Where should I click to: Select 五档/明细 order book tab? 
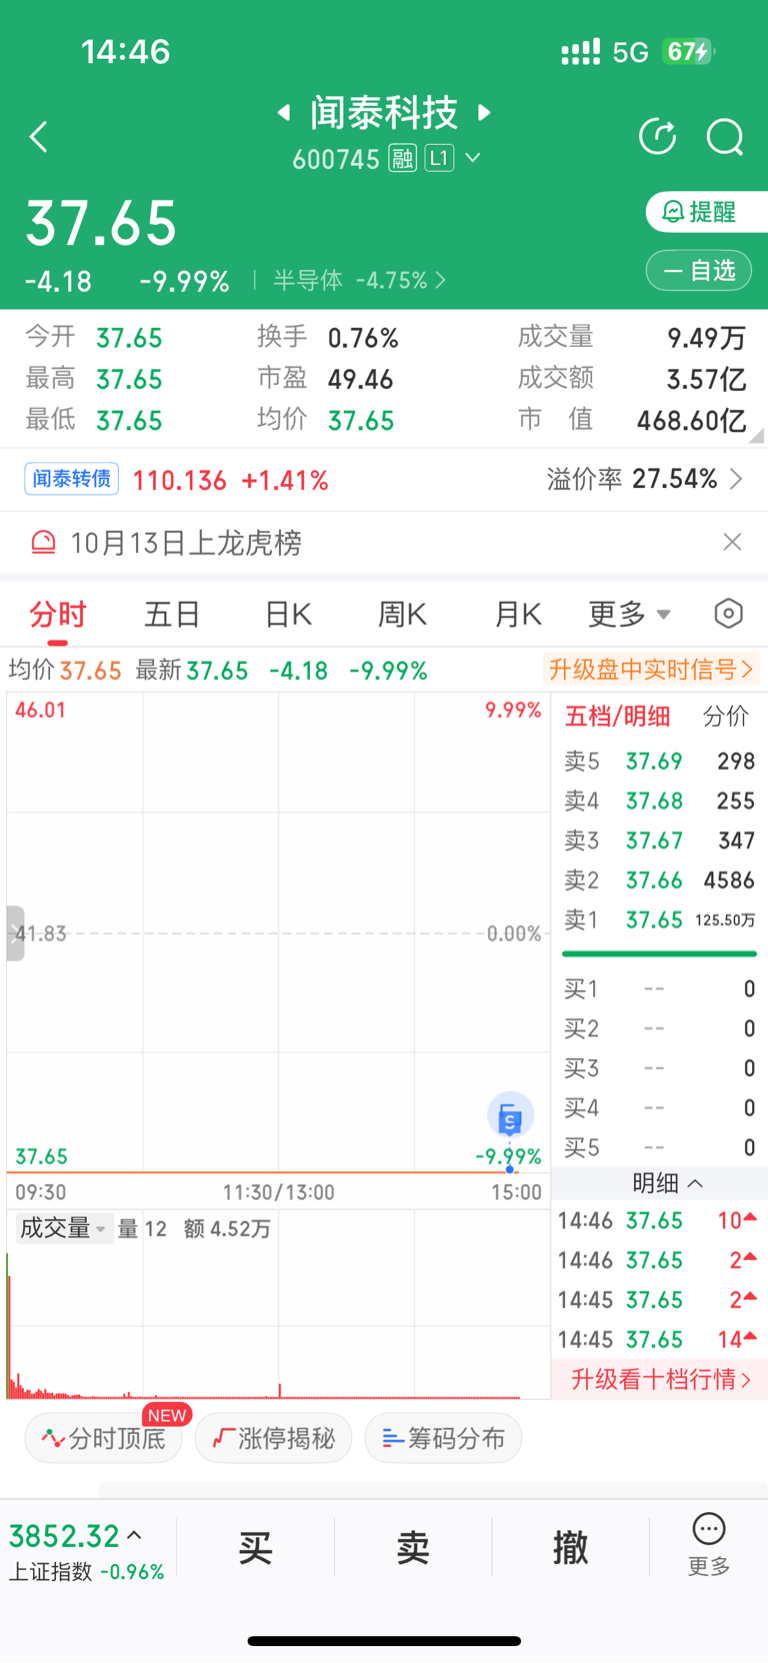618,716
